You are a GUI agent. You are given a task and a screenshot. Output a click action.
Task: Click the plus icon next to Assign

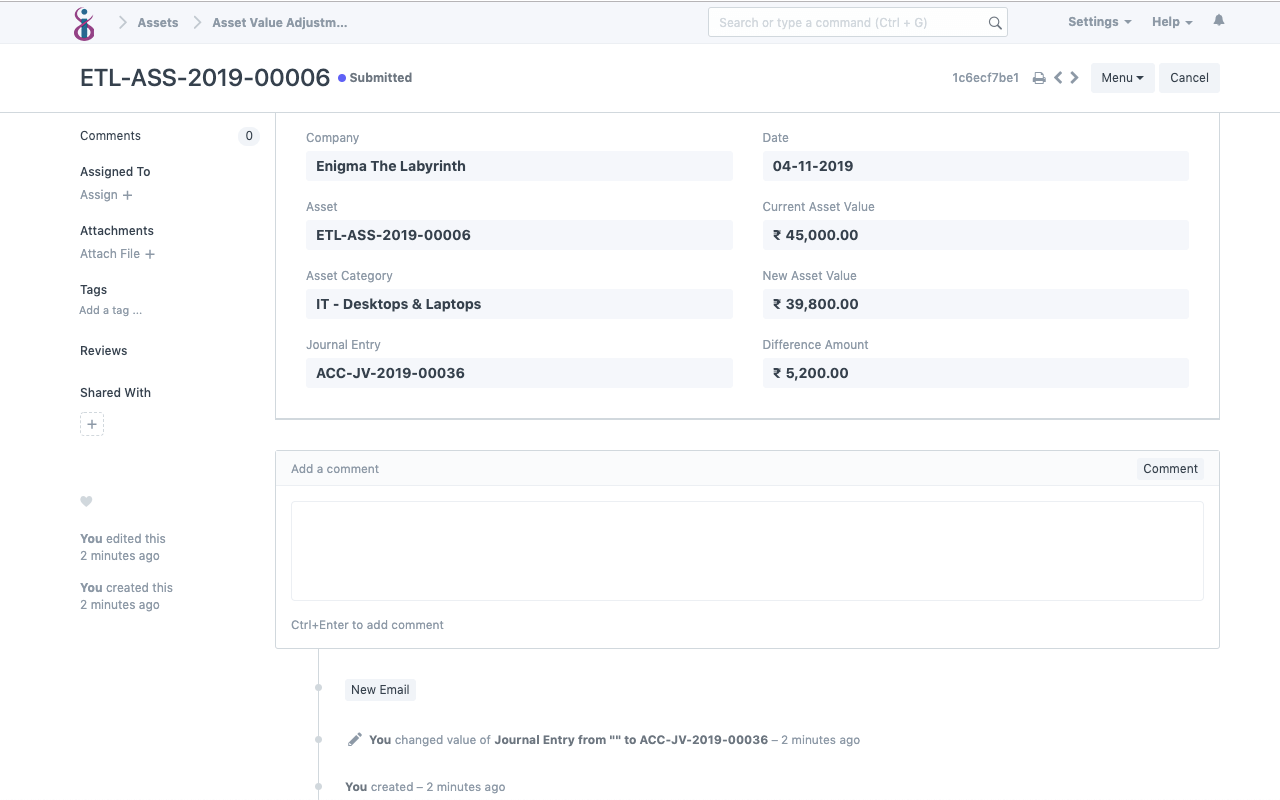[125, 195]
